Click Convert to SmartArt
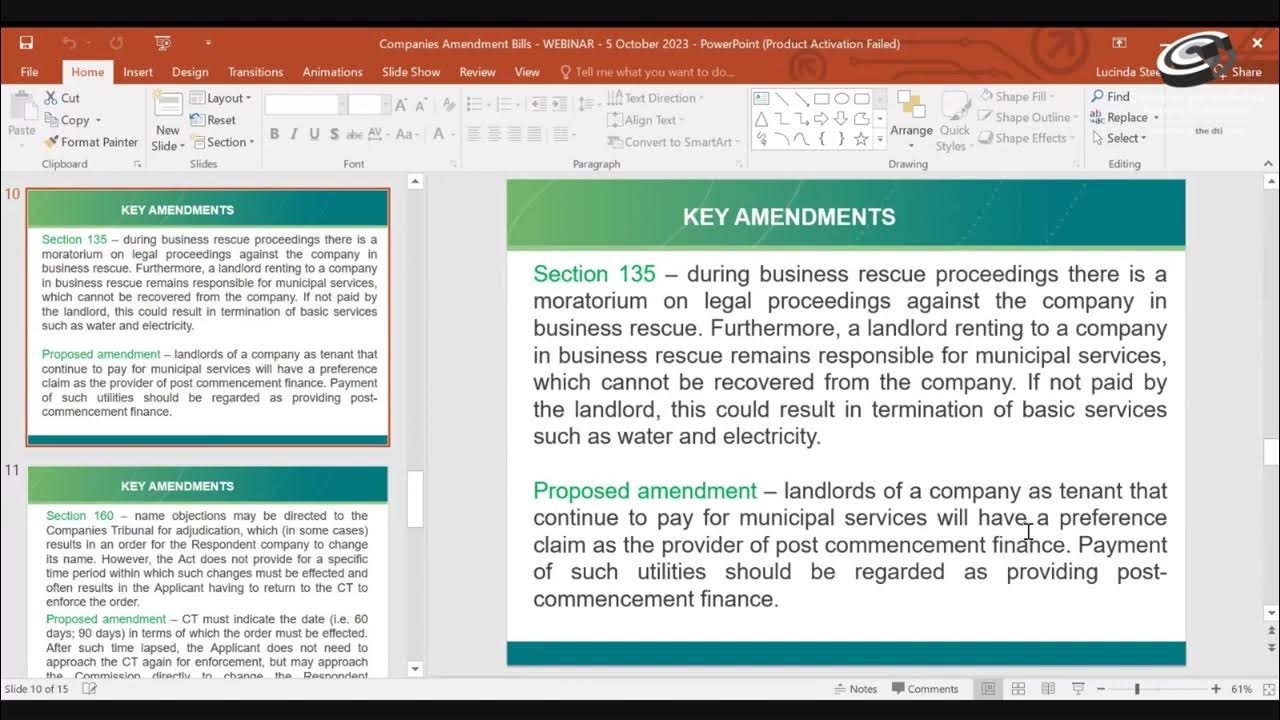The height and width of the screenshot is (720, 1280). (673, 142)
